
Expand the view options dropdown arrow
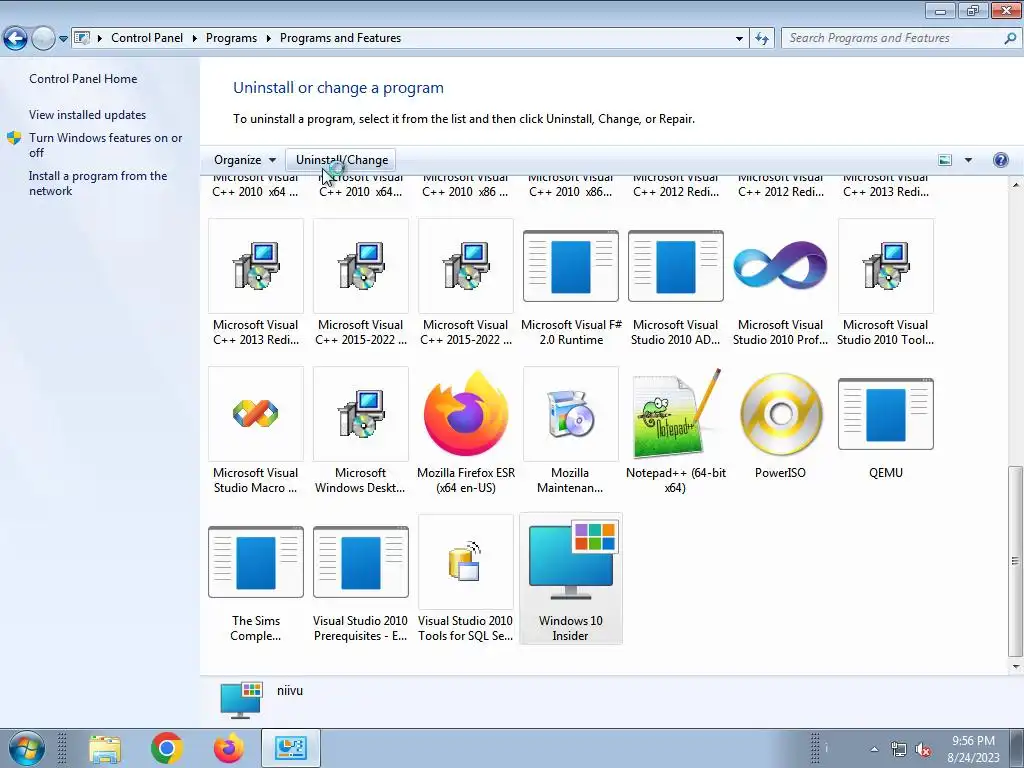pos(968,160)
